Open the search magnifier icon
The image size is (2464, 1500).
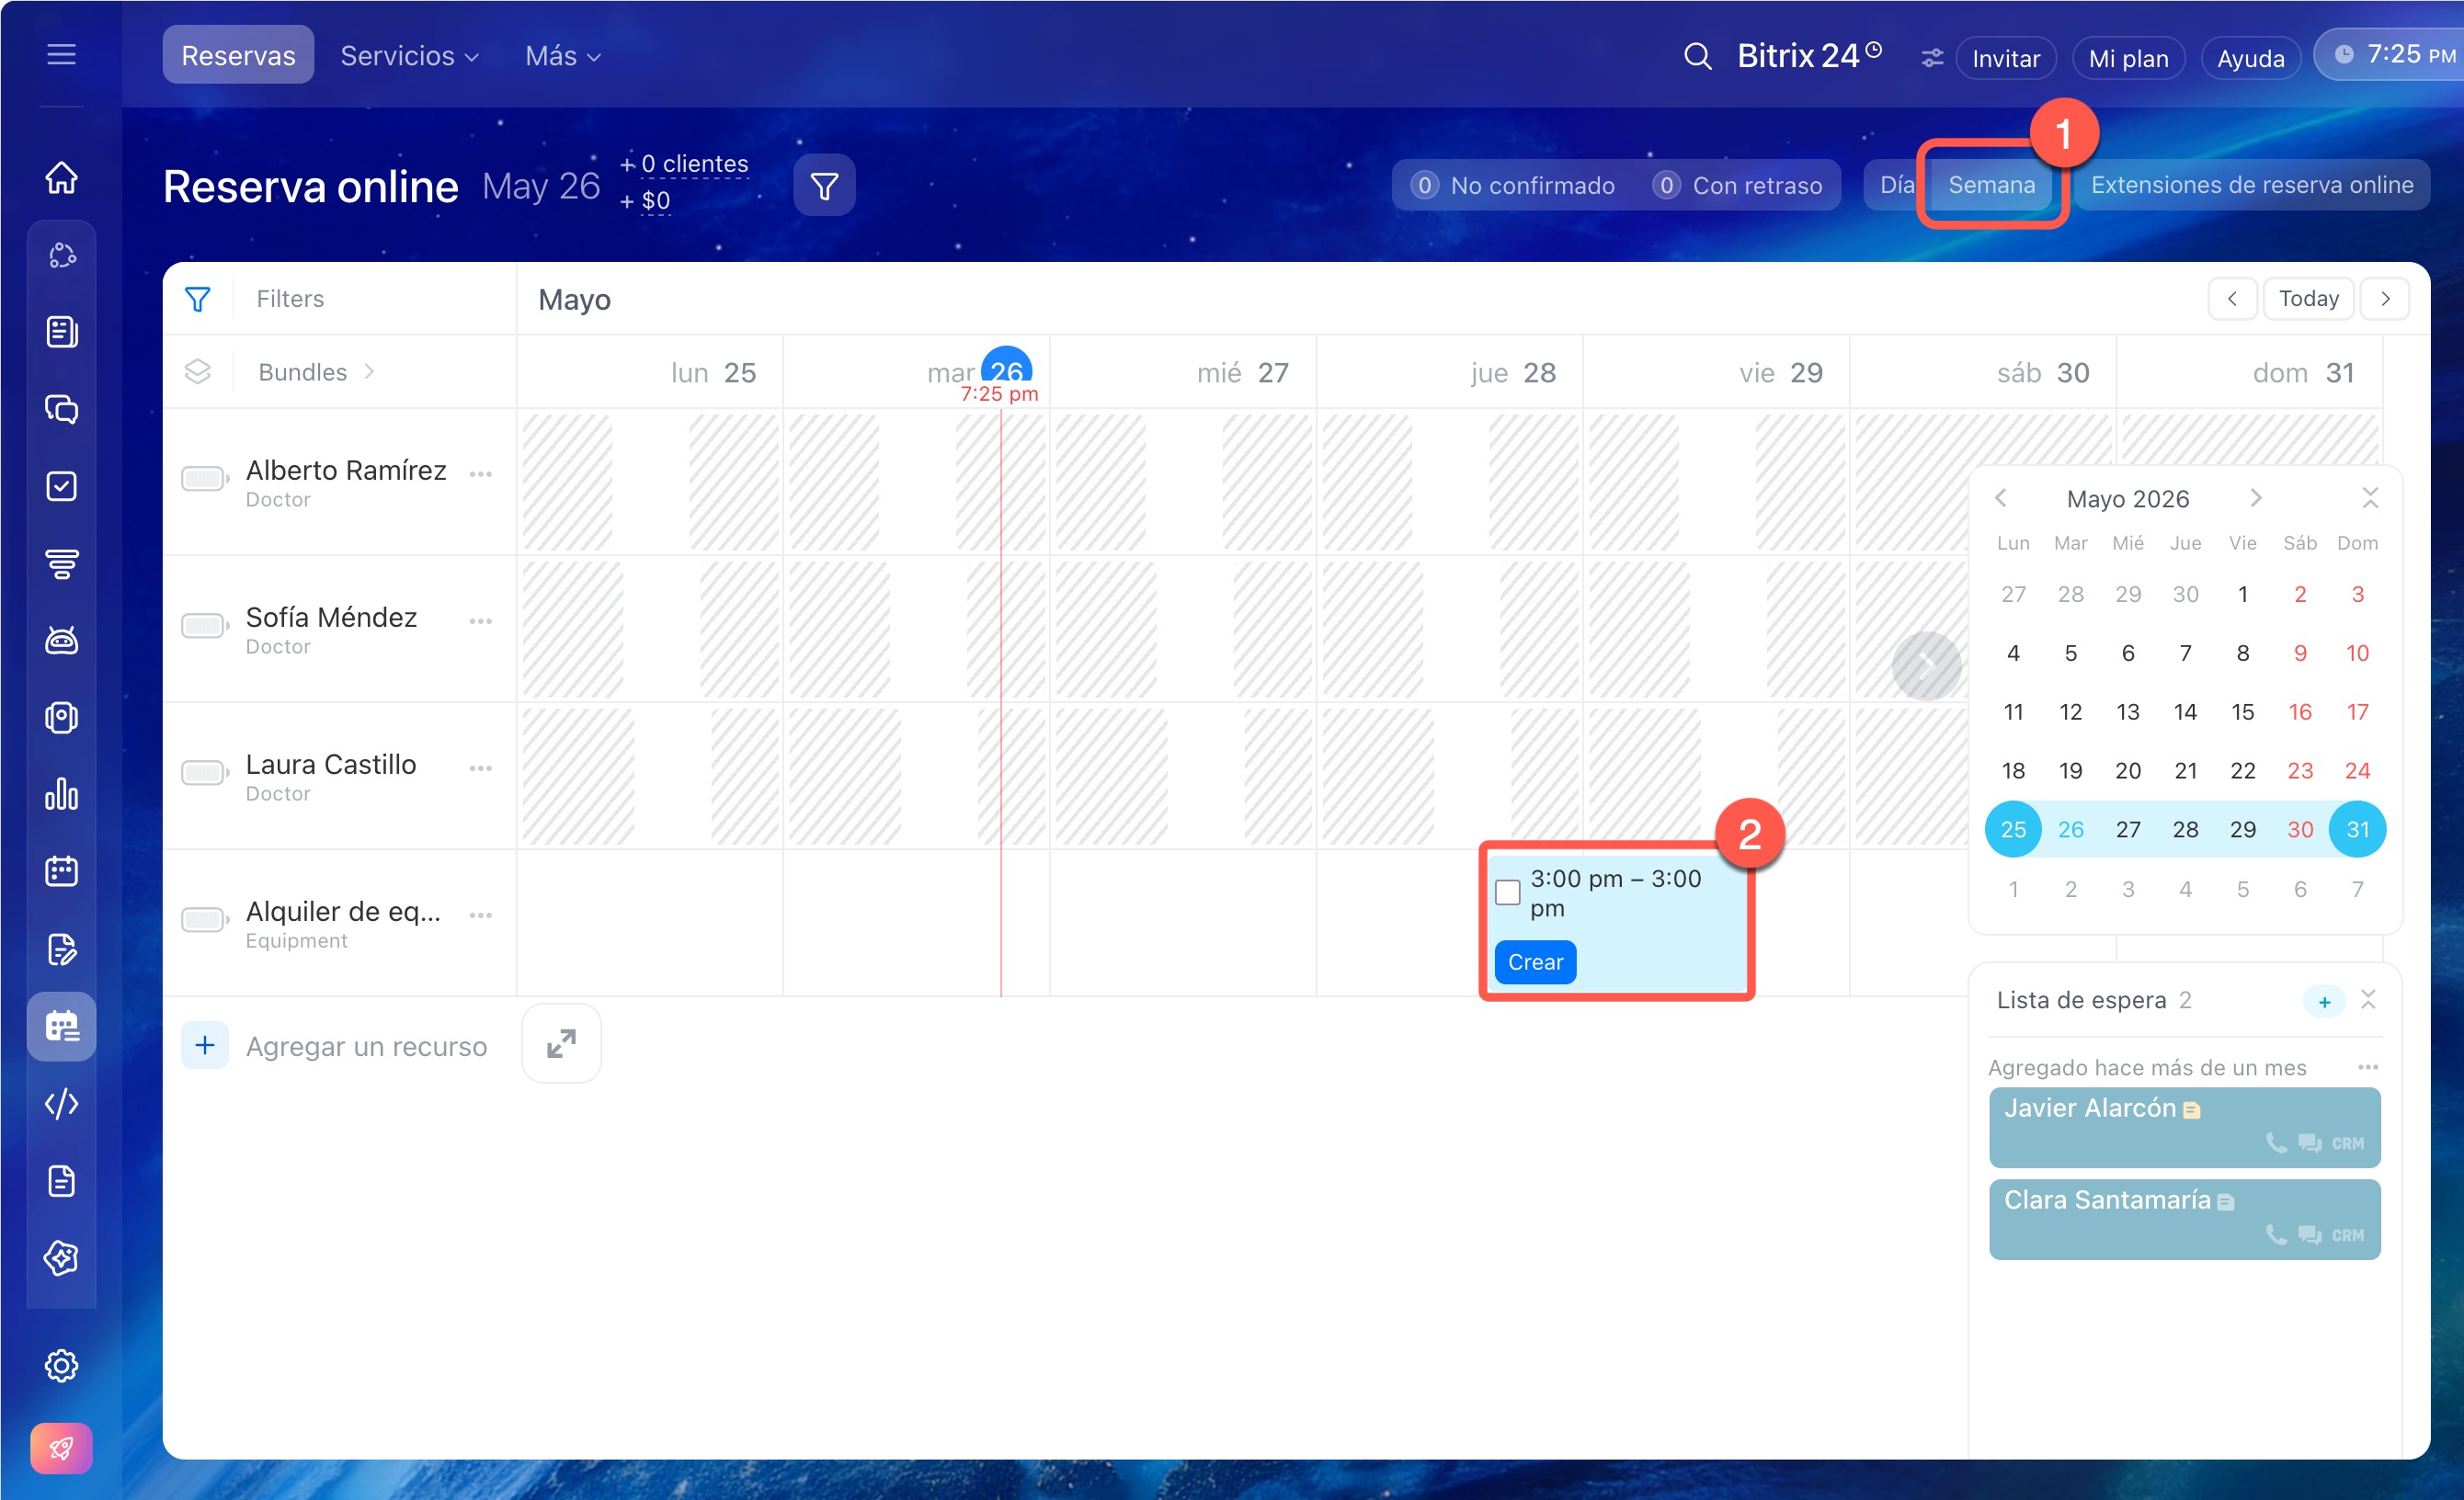[1697, 56]
